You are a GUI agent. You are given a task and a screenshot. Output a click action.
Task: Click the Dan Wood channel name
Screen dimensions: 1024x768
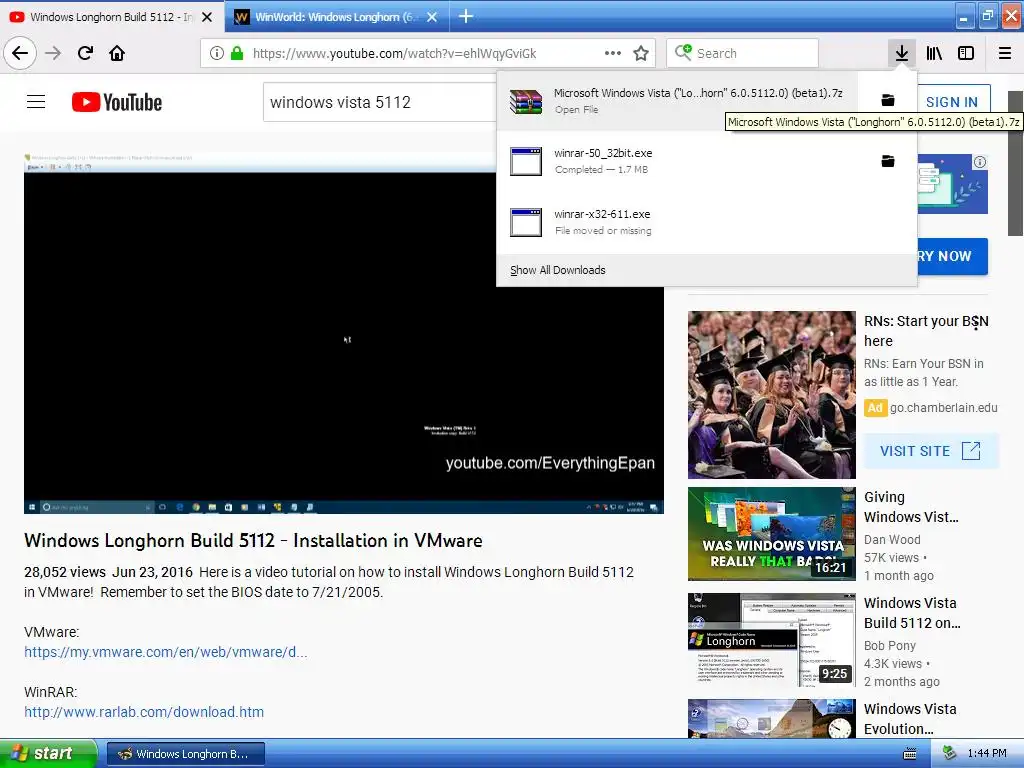(892, 539)
